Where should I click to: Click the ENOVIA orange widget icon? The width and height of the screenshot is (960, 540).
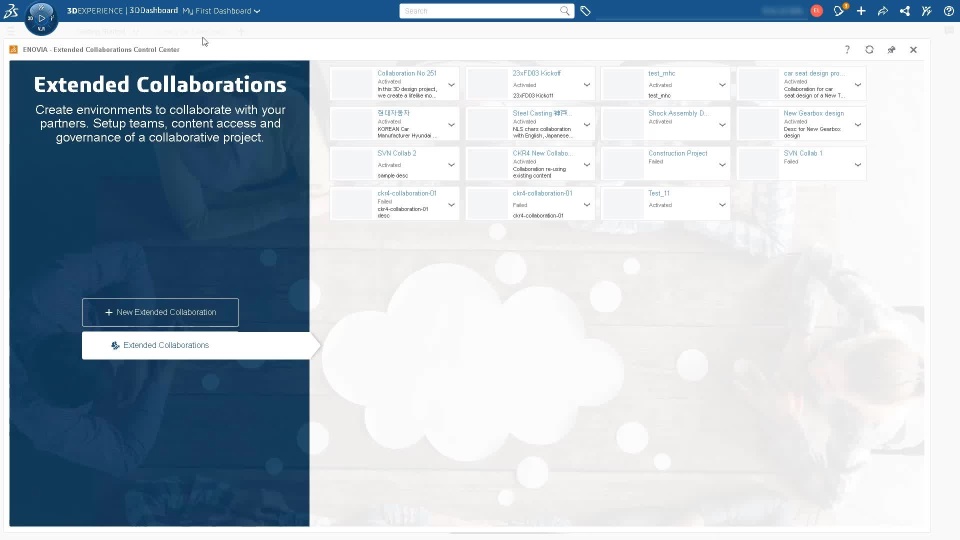point(13,50)
